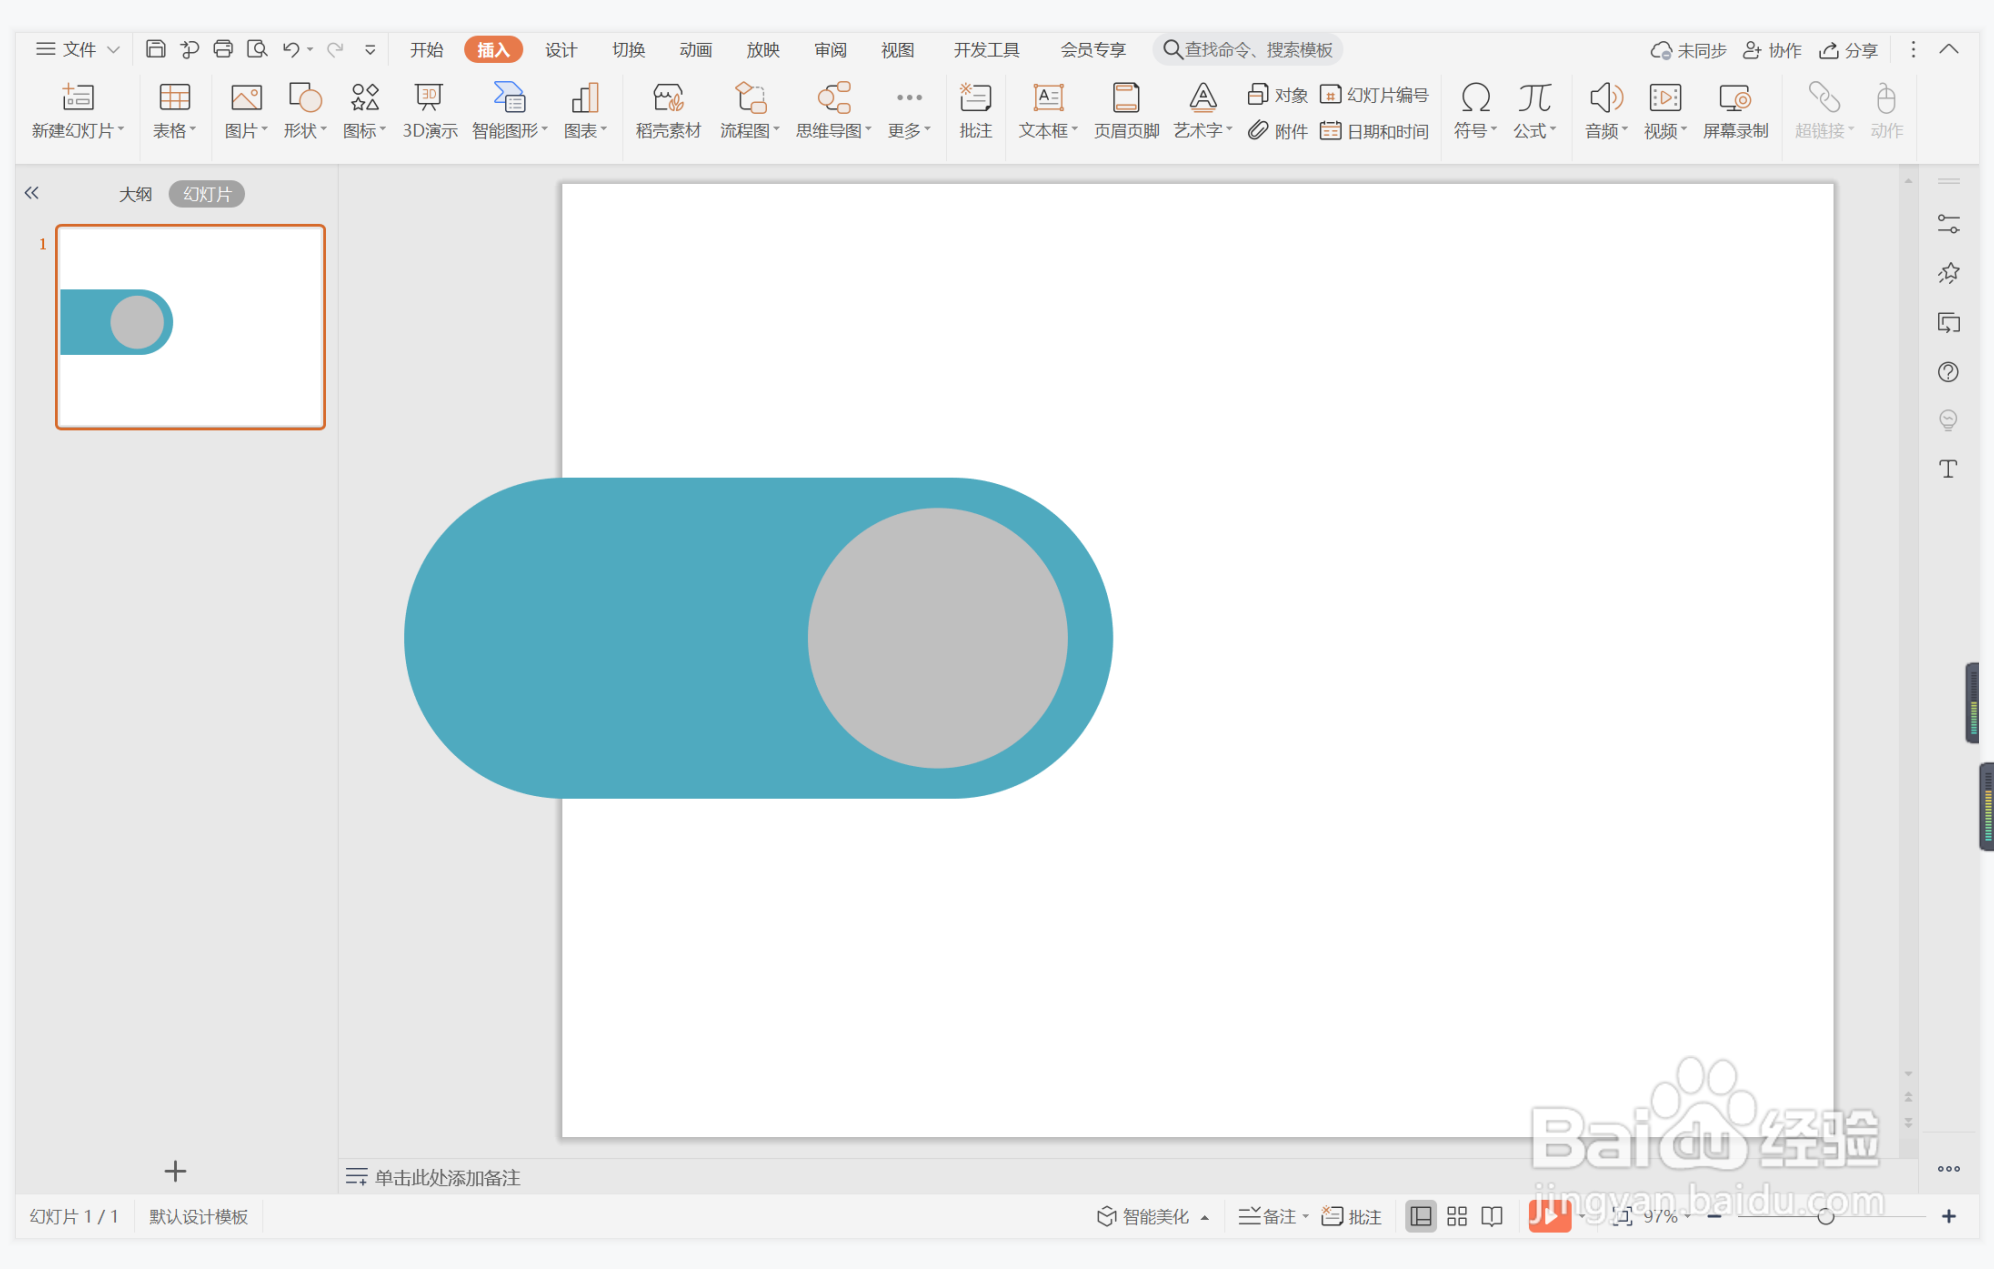The width and height of the screenshot is (1994, 1269).
Task: Insert a table via 表格 icon
Action: [174, 109]
